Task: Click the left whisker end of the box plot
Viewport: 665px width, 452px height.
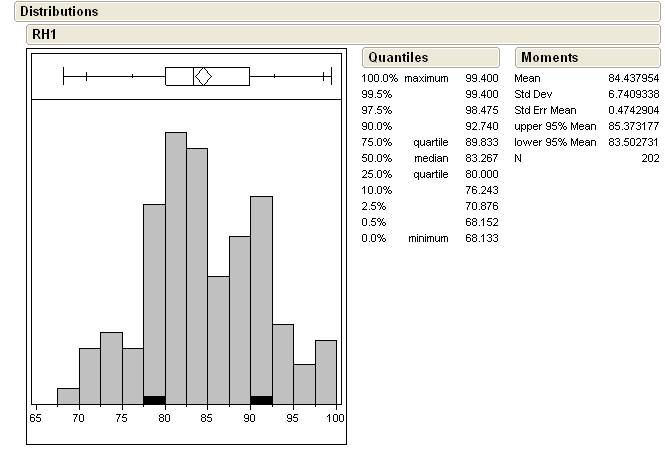Action: click(63, 76)
